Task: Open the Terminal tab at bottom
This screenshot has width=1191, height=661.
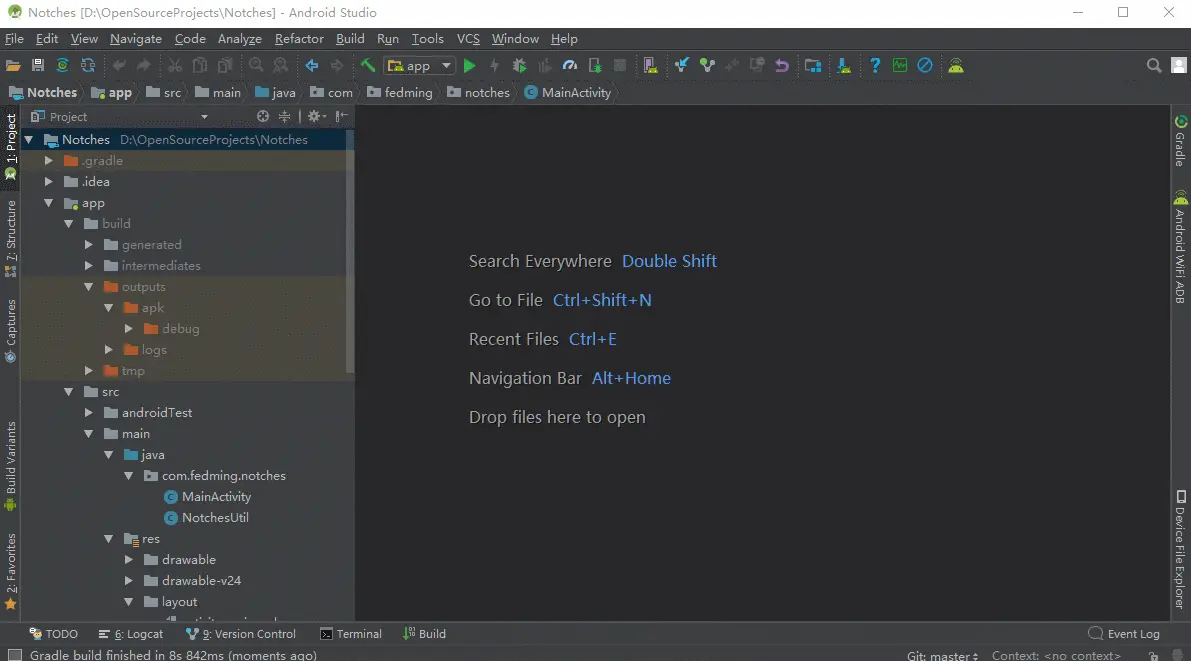Action: [x=351, y=634]
